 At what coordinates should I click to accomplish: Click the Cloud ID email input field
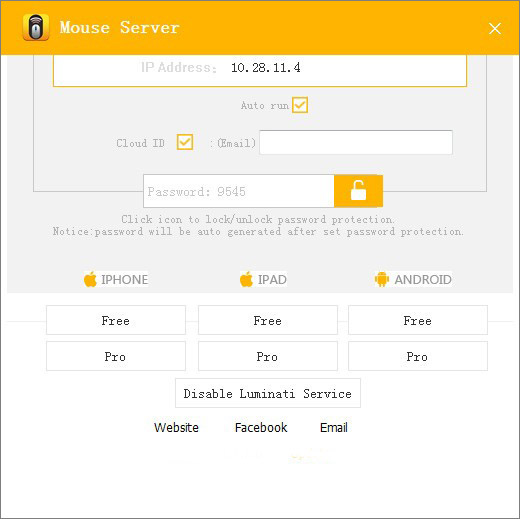[x=356, y=142]
